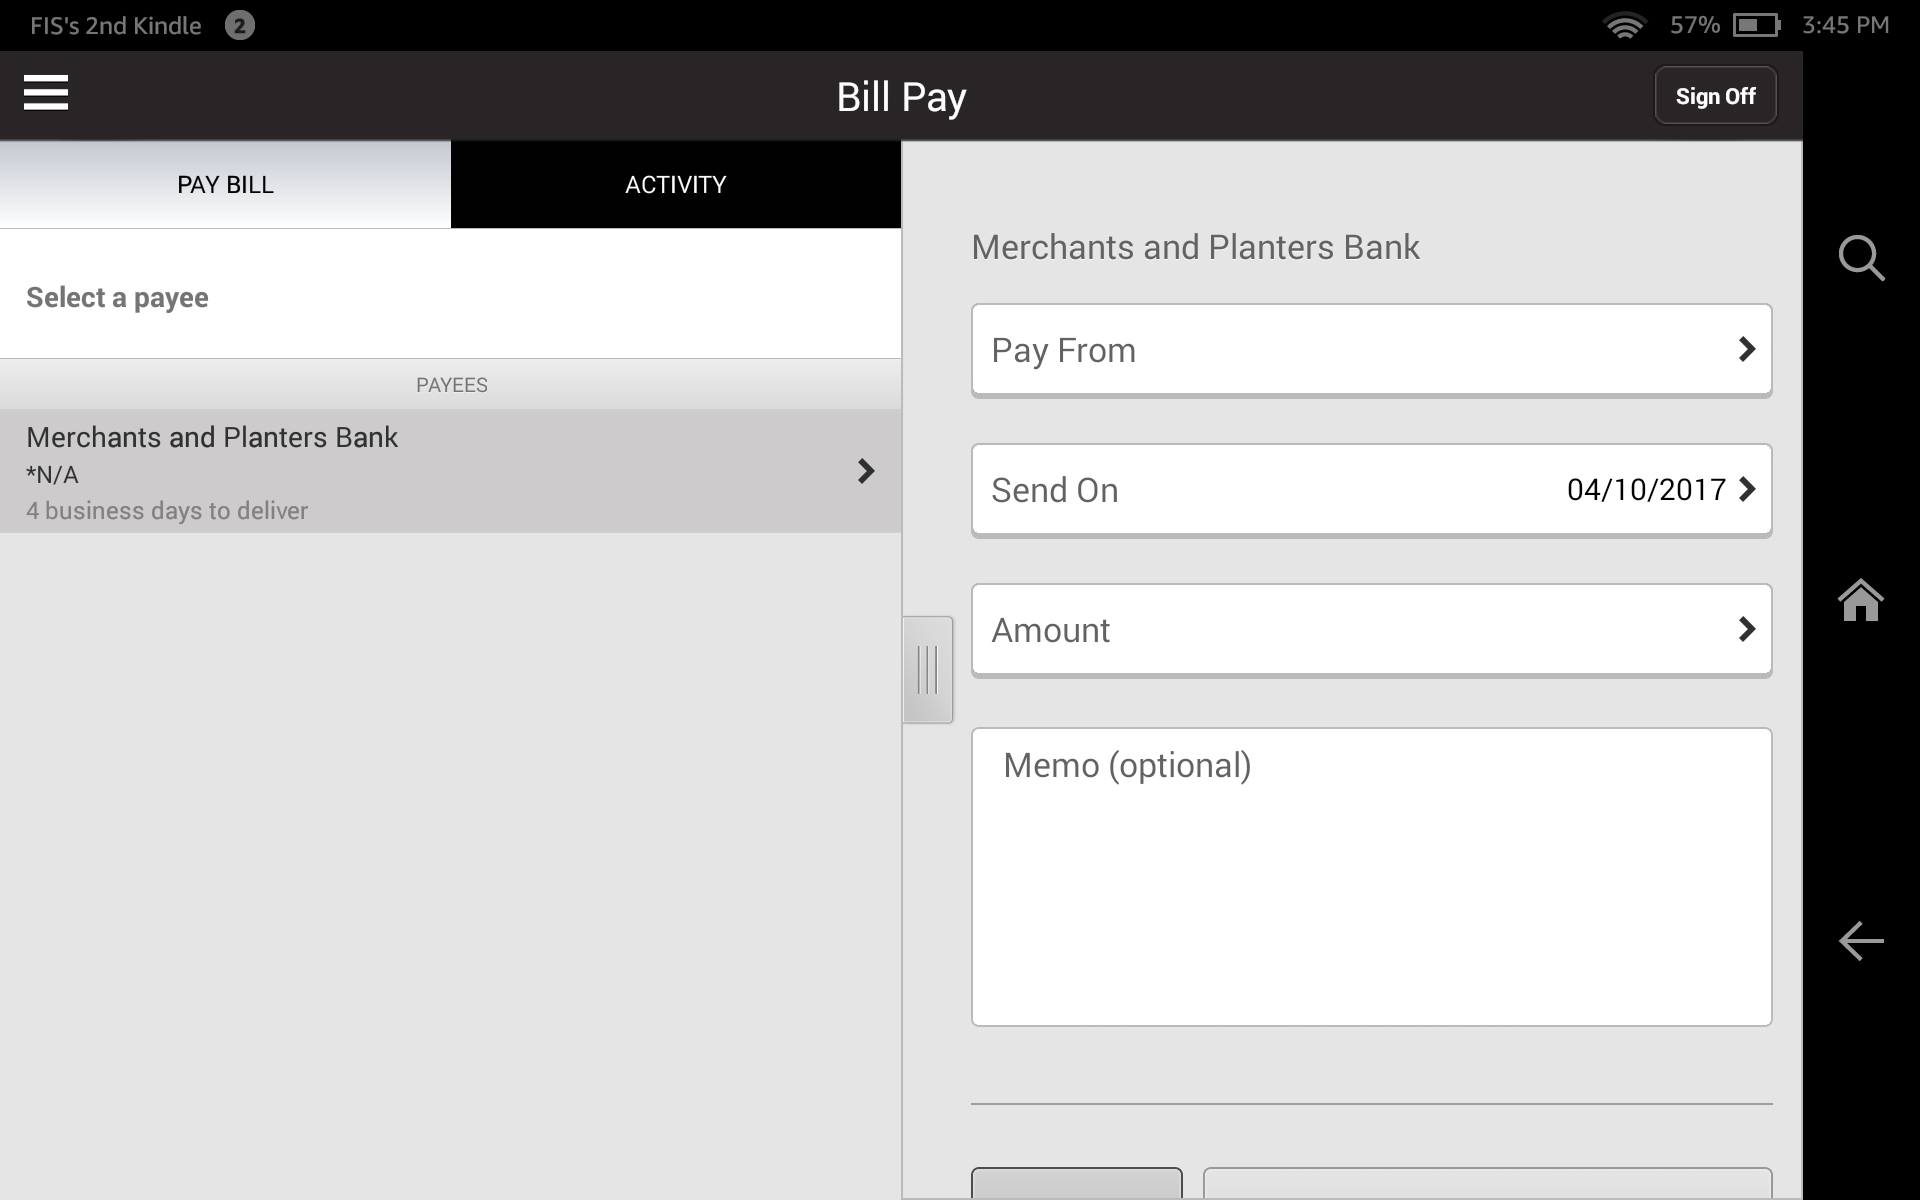Tap the search magnifier icon
1920x1200 pixels.
click(1861, 258)
